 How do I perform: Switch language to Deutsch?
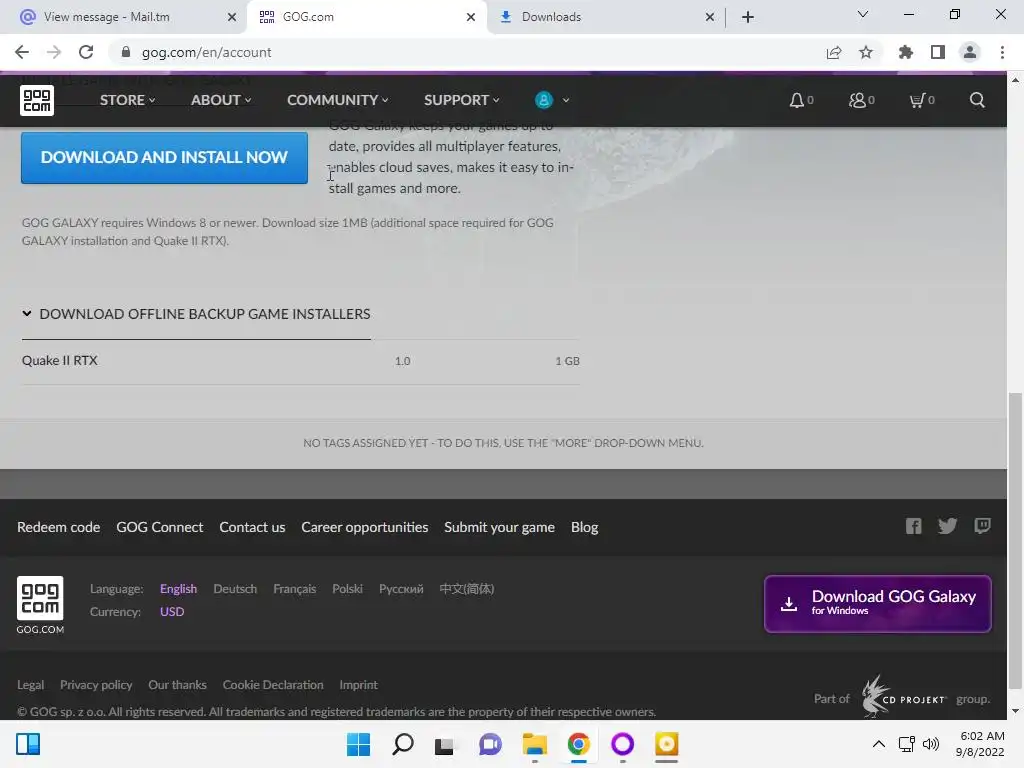point(235,588)
